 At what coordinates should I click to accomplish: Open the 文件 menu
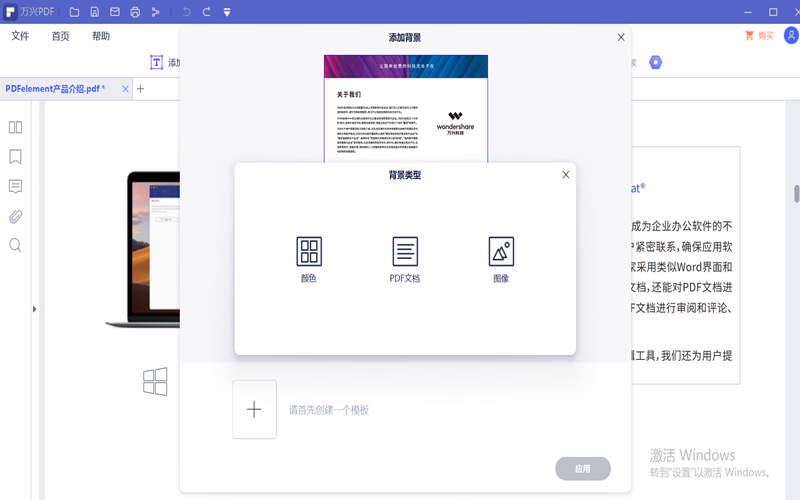coord(20,36)
